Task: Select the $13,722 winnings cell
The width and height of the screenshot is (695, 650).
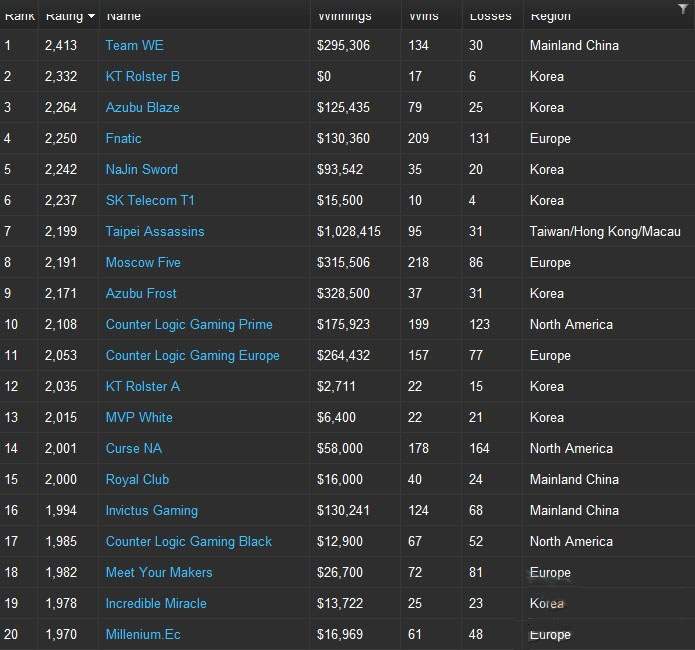Action: (x=340, y=604)
